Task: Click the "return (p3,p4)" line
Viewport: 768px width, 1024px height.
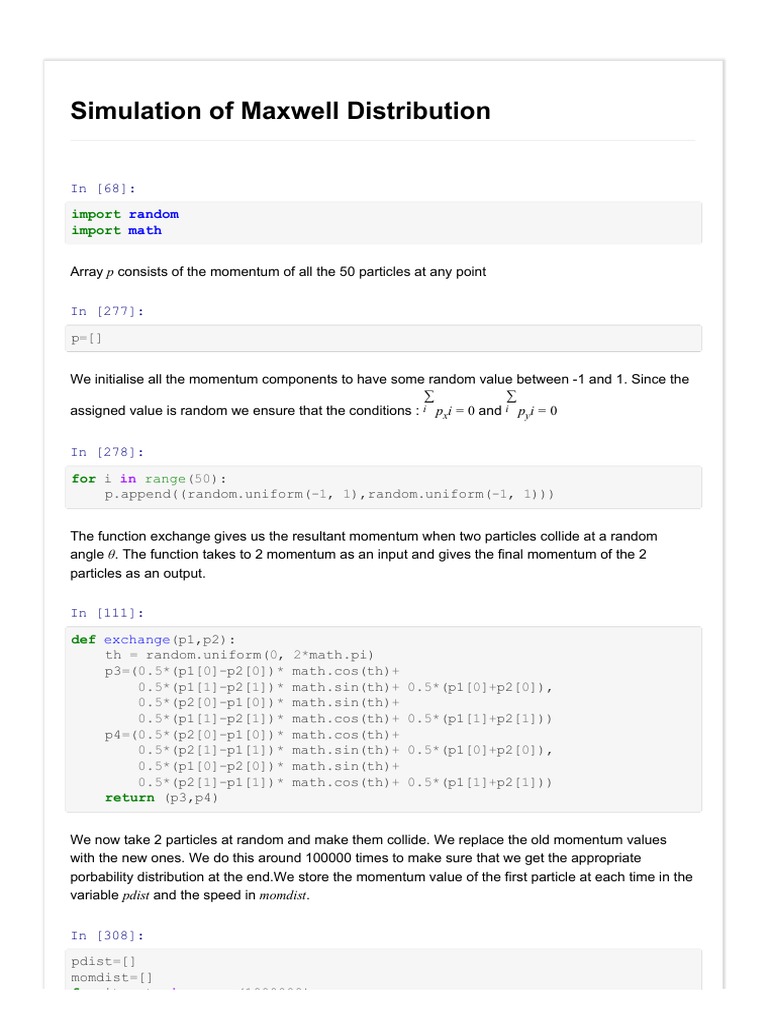Action: pyautogui.click(x=161, y=797)
